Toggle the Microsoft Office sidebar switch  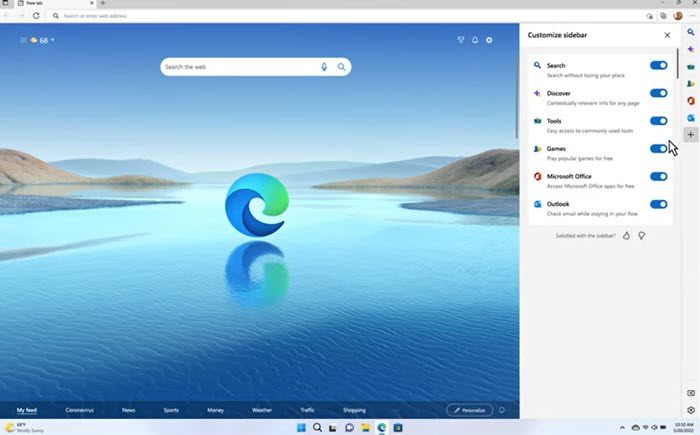[x=658, y=176]
